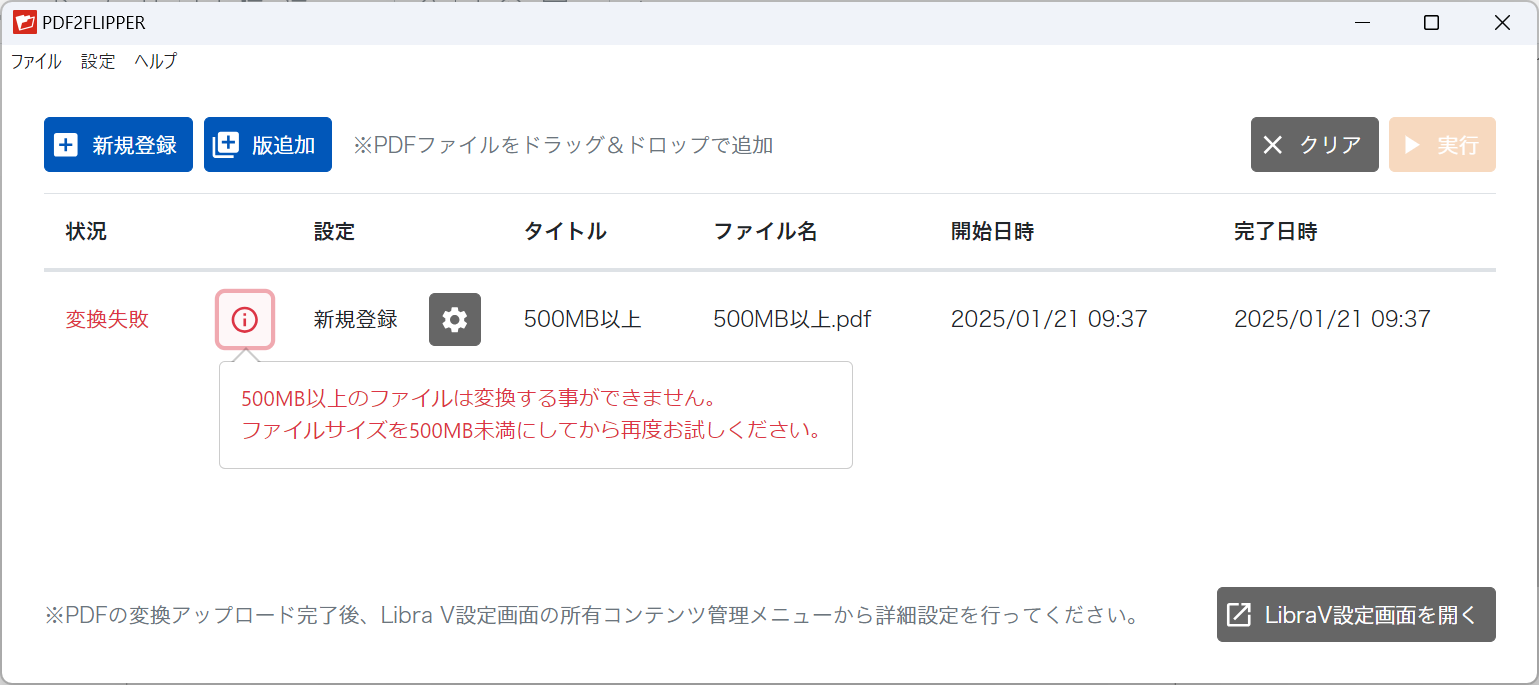Image resolution: width=1539 pixels, height=685 pixels.
Task: Click the 版追加 add-version button
Action: coord(268,145)
